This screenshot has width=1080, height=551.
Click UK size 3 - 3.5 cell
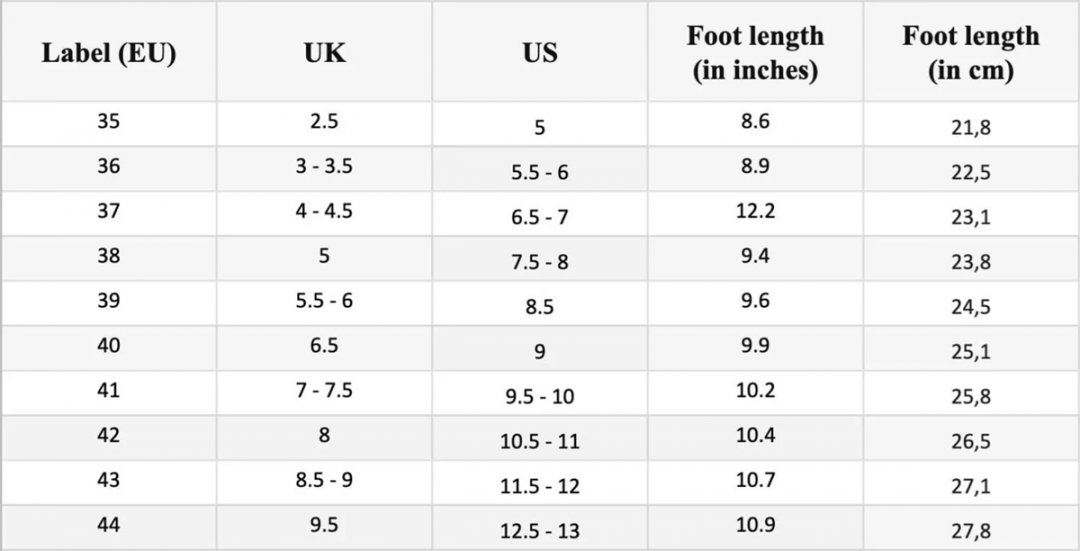pyautogui.click(x=324, y=169)
